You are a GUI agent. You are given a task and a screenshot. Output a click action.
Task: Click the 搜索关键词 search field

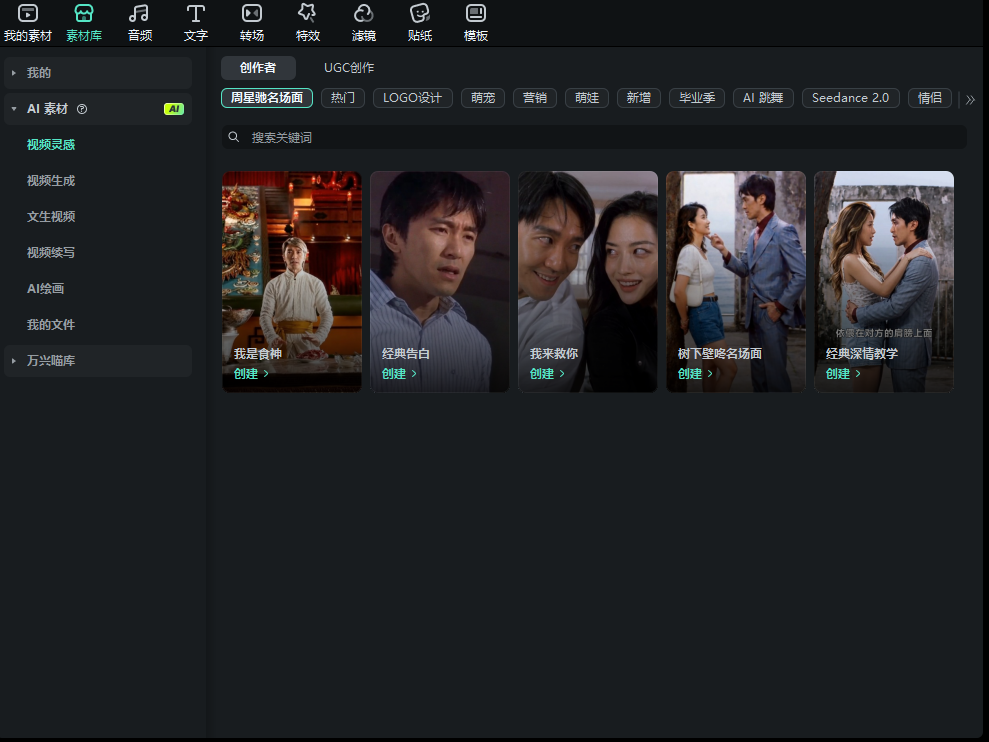click(594, 137)
